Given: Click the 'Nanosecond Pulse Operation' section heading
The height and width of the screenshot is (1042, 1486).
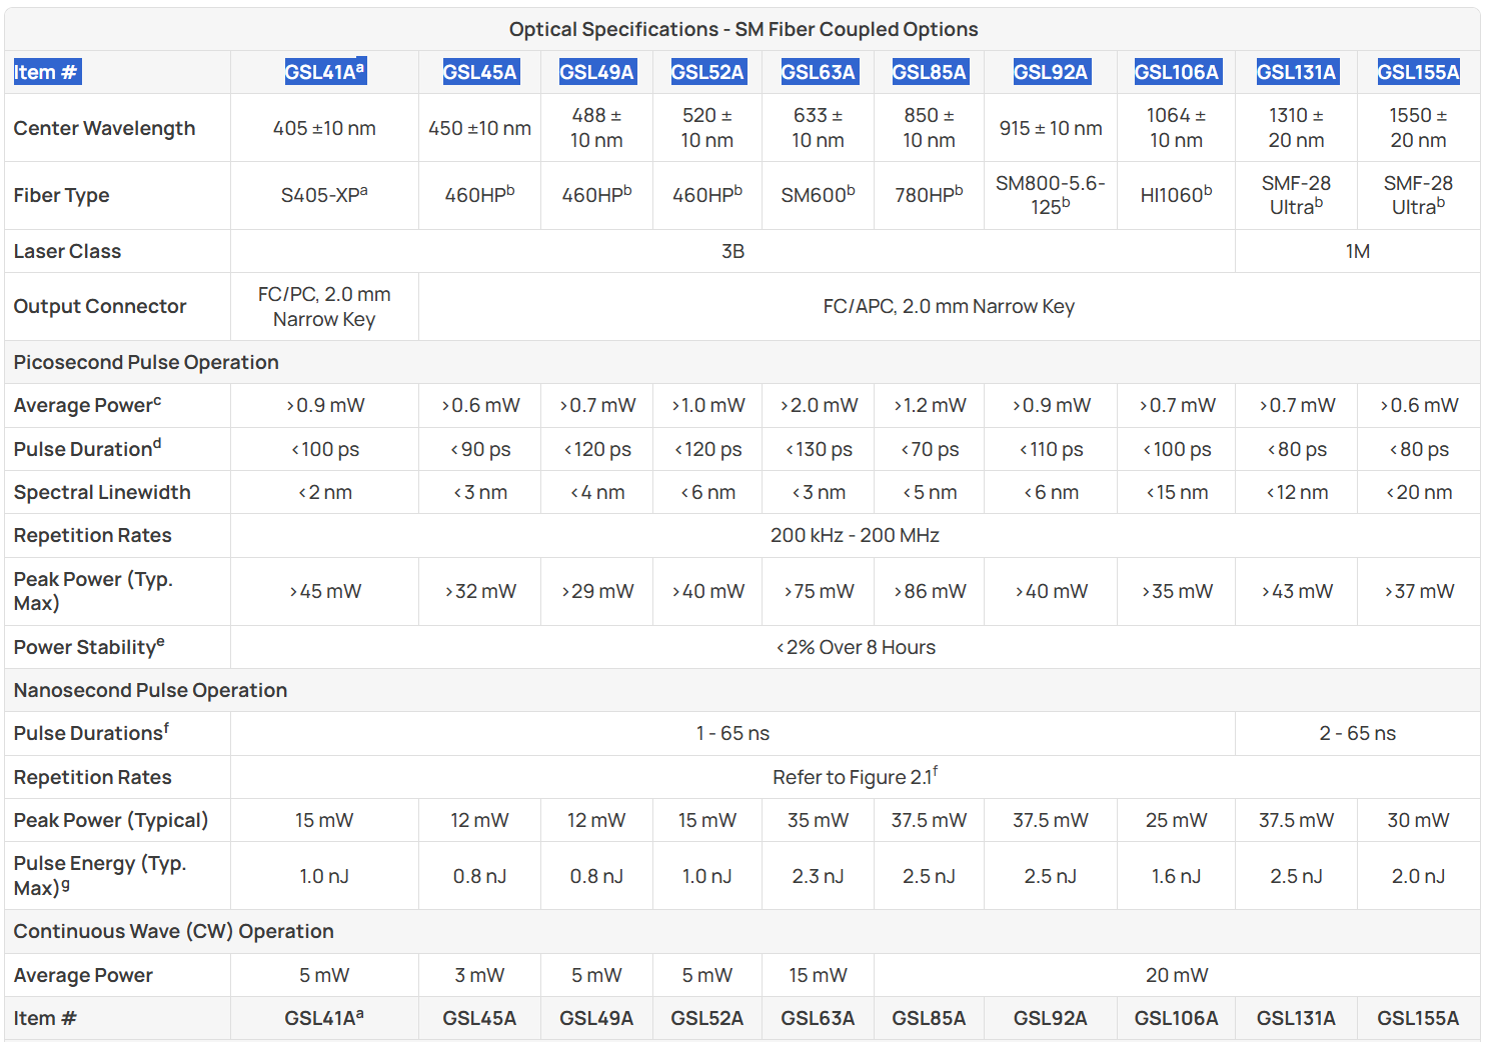Looking at the screenshot, I should tap(150, 690).
